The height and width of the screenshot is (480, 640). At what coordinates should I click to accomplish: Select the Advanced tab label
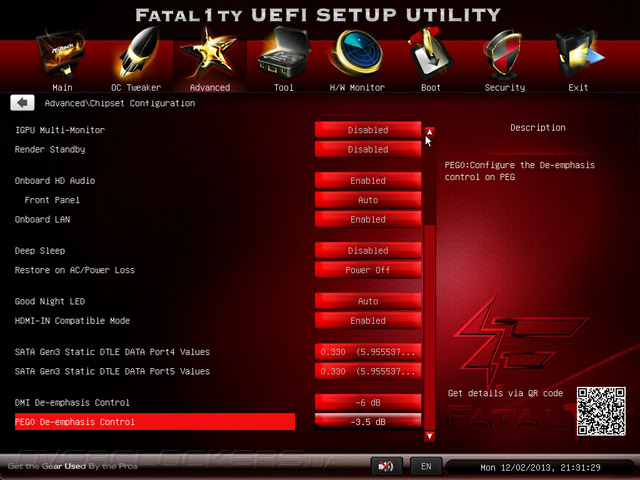pos(210,87)
